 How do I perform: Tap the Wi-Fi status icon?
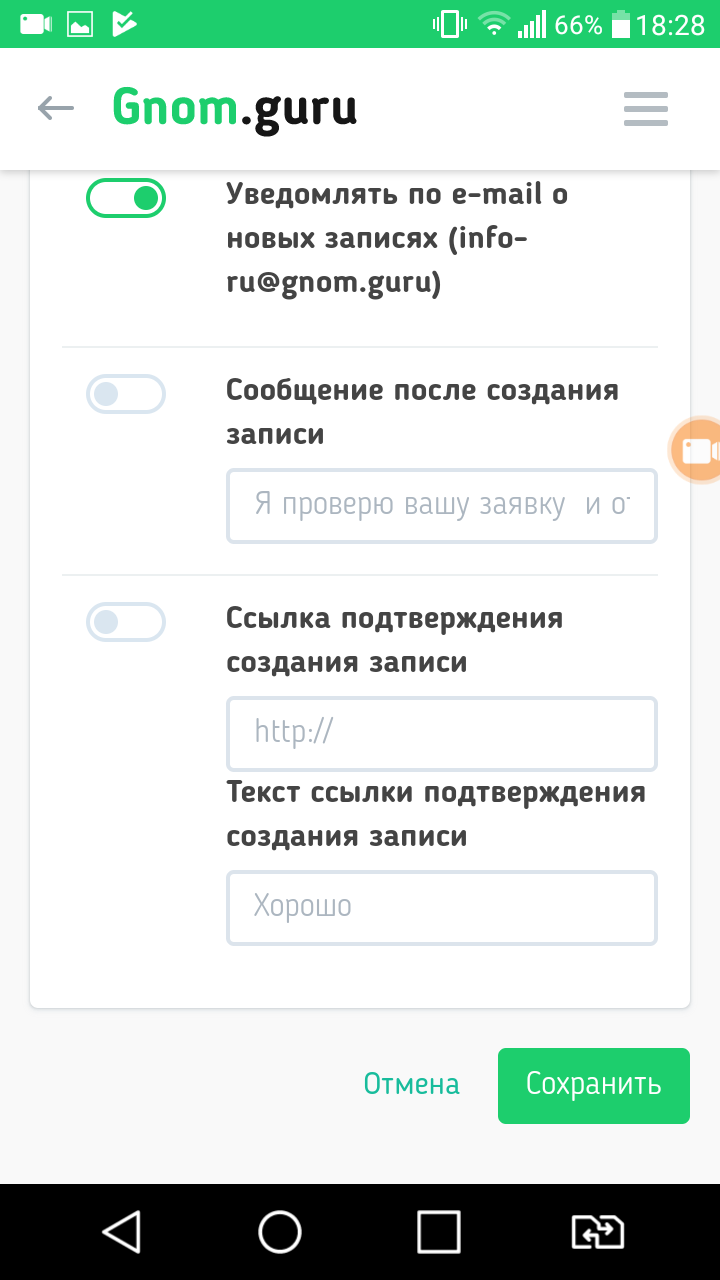(x=494, y=24)
